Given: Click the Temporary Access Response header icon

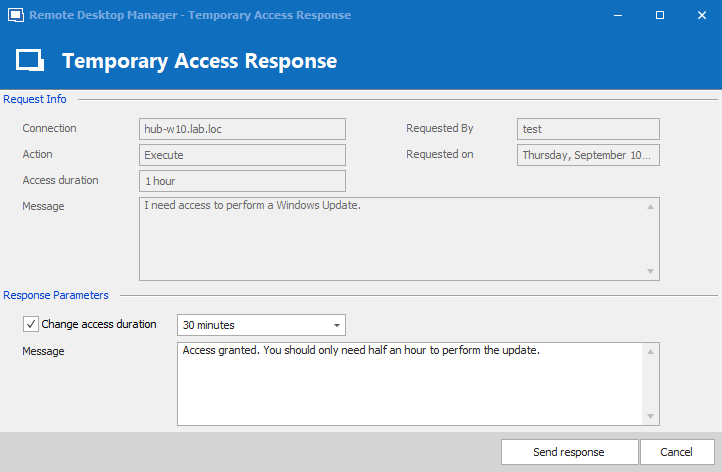Looking at the screenshot, I should coord(30,61).
